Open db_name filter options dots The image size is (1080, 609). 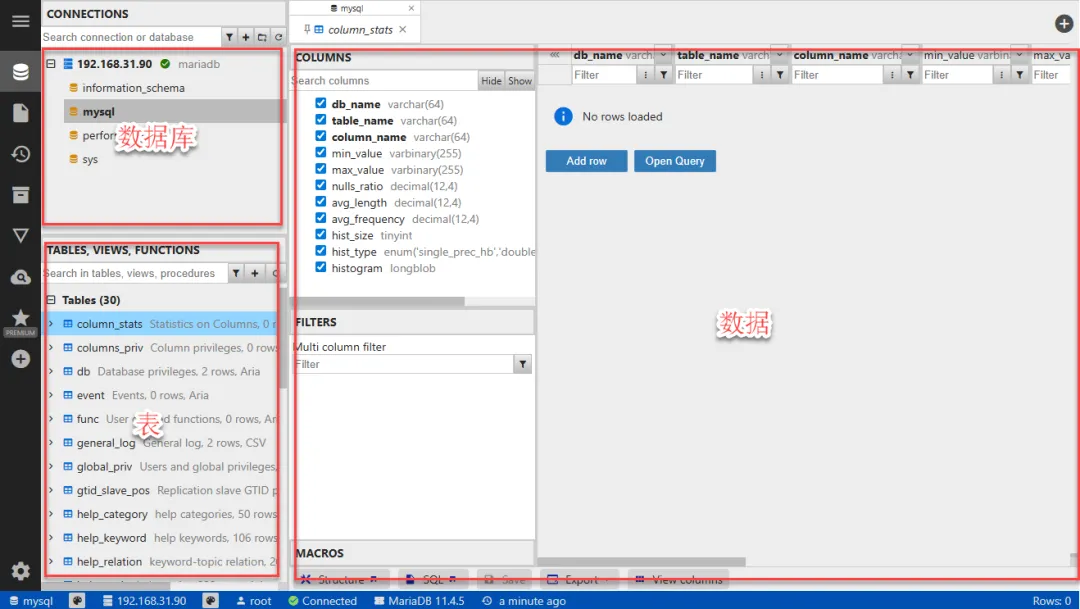[645, 75]
